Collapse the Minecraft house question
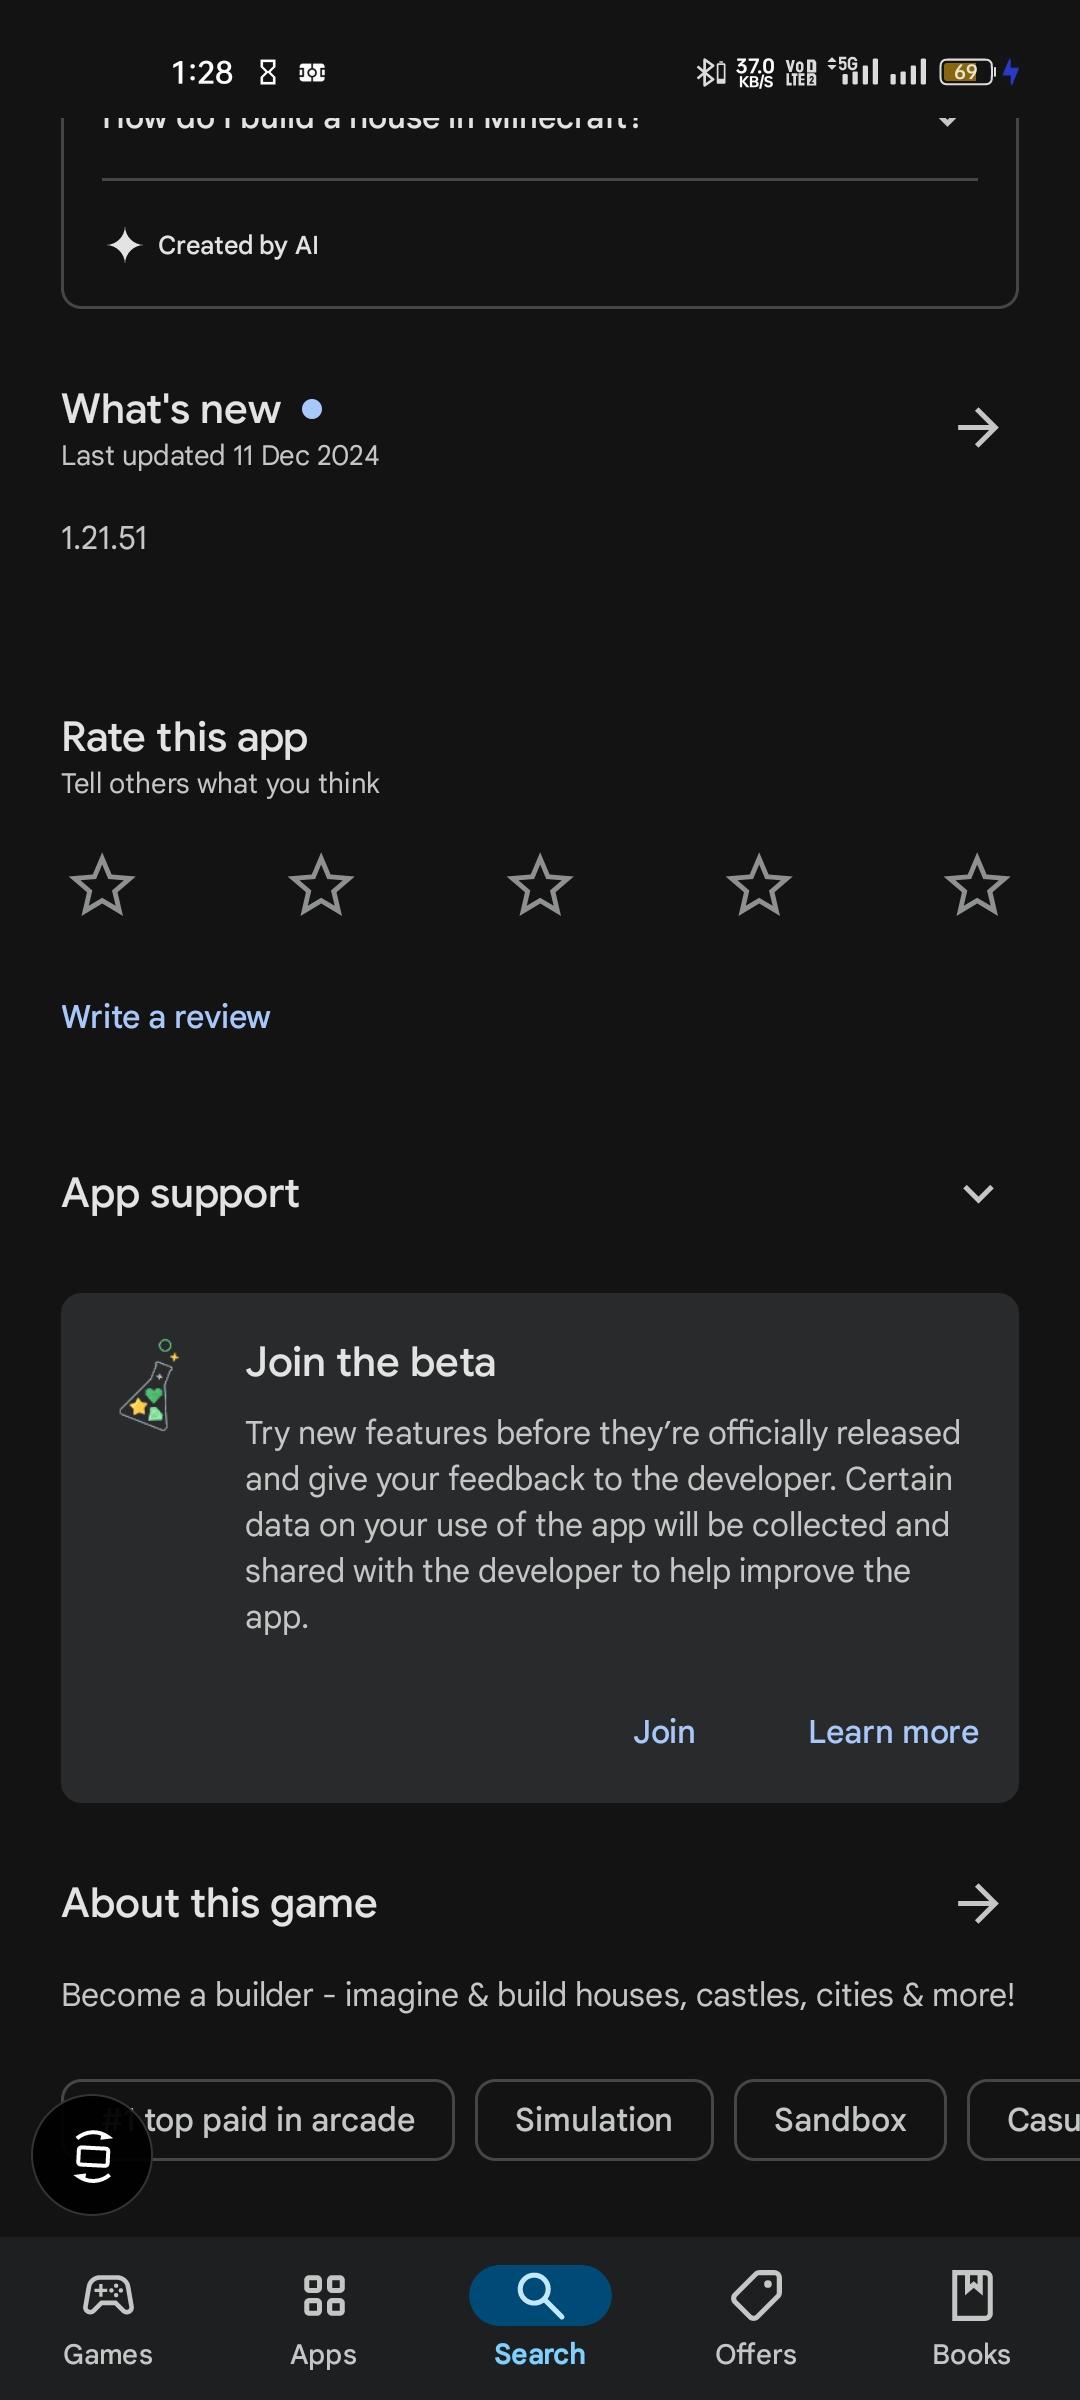This screenshot has height=2400, width=1080. tap(946, 122)
